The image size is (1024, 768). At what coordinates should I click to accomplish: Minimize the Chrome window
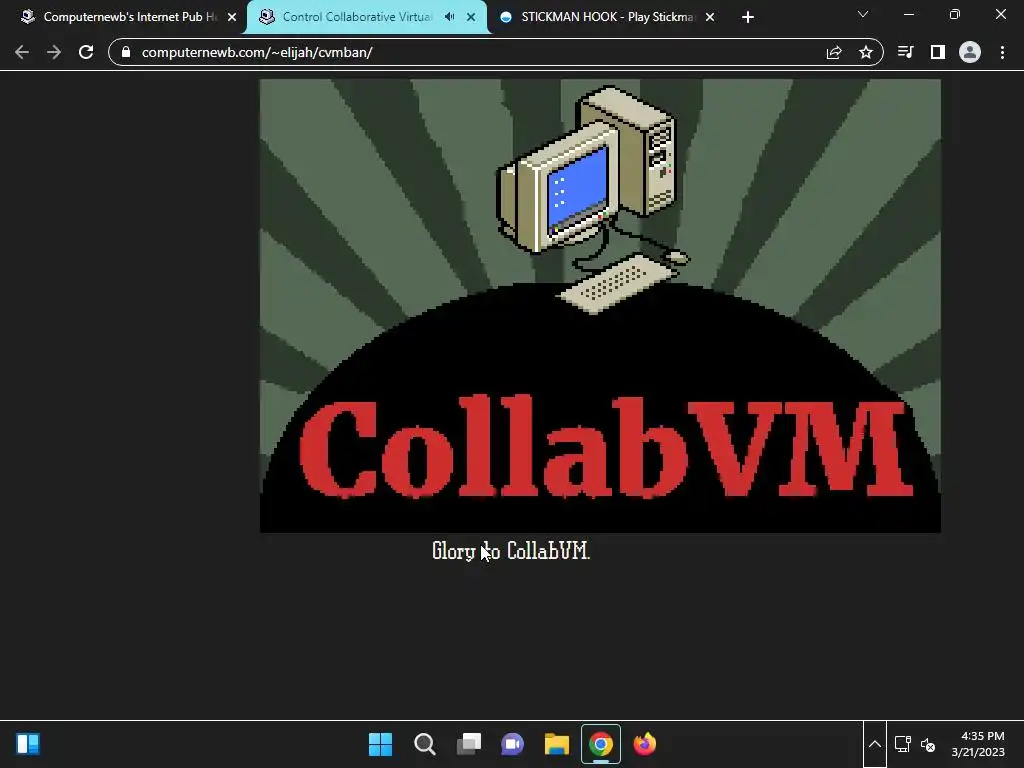[x=909, y=14]
